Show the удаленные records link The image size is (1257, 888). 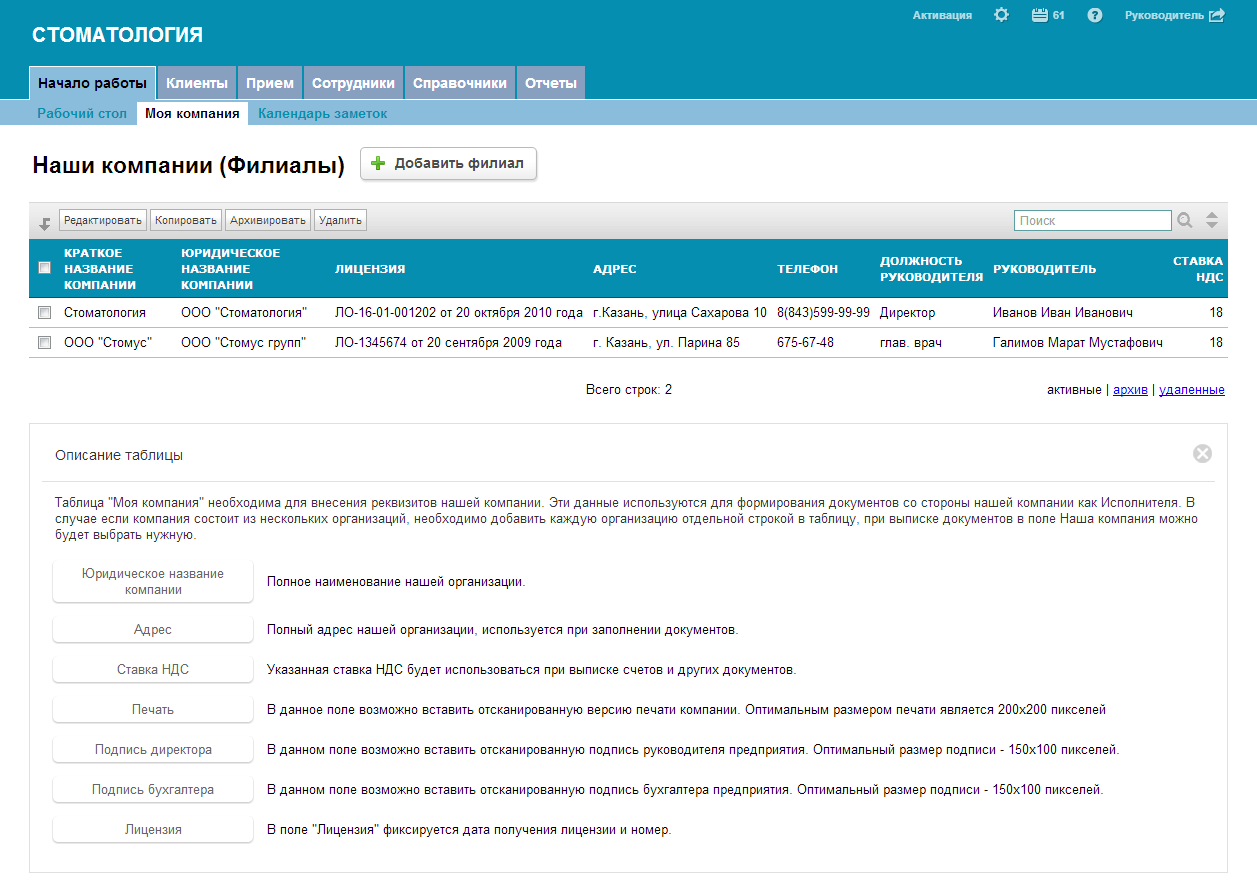1191,390
